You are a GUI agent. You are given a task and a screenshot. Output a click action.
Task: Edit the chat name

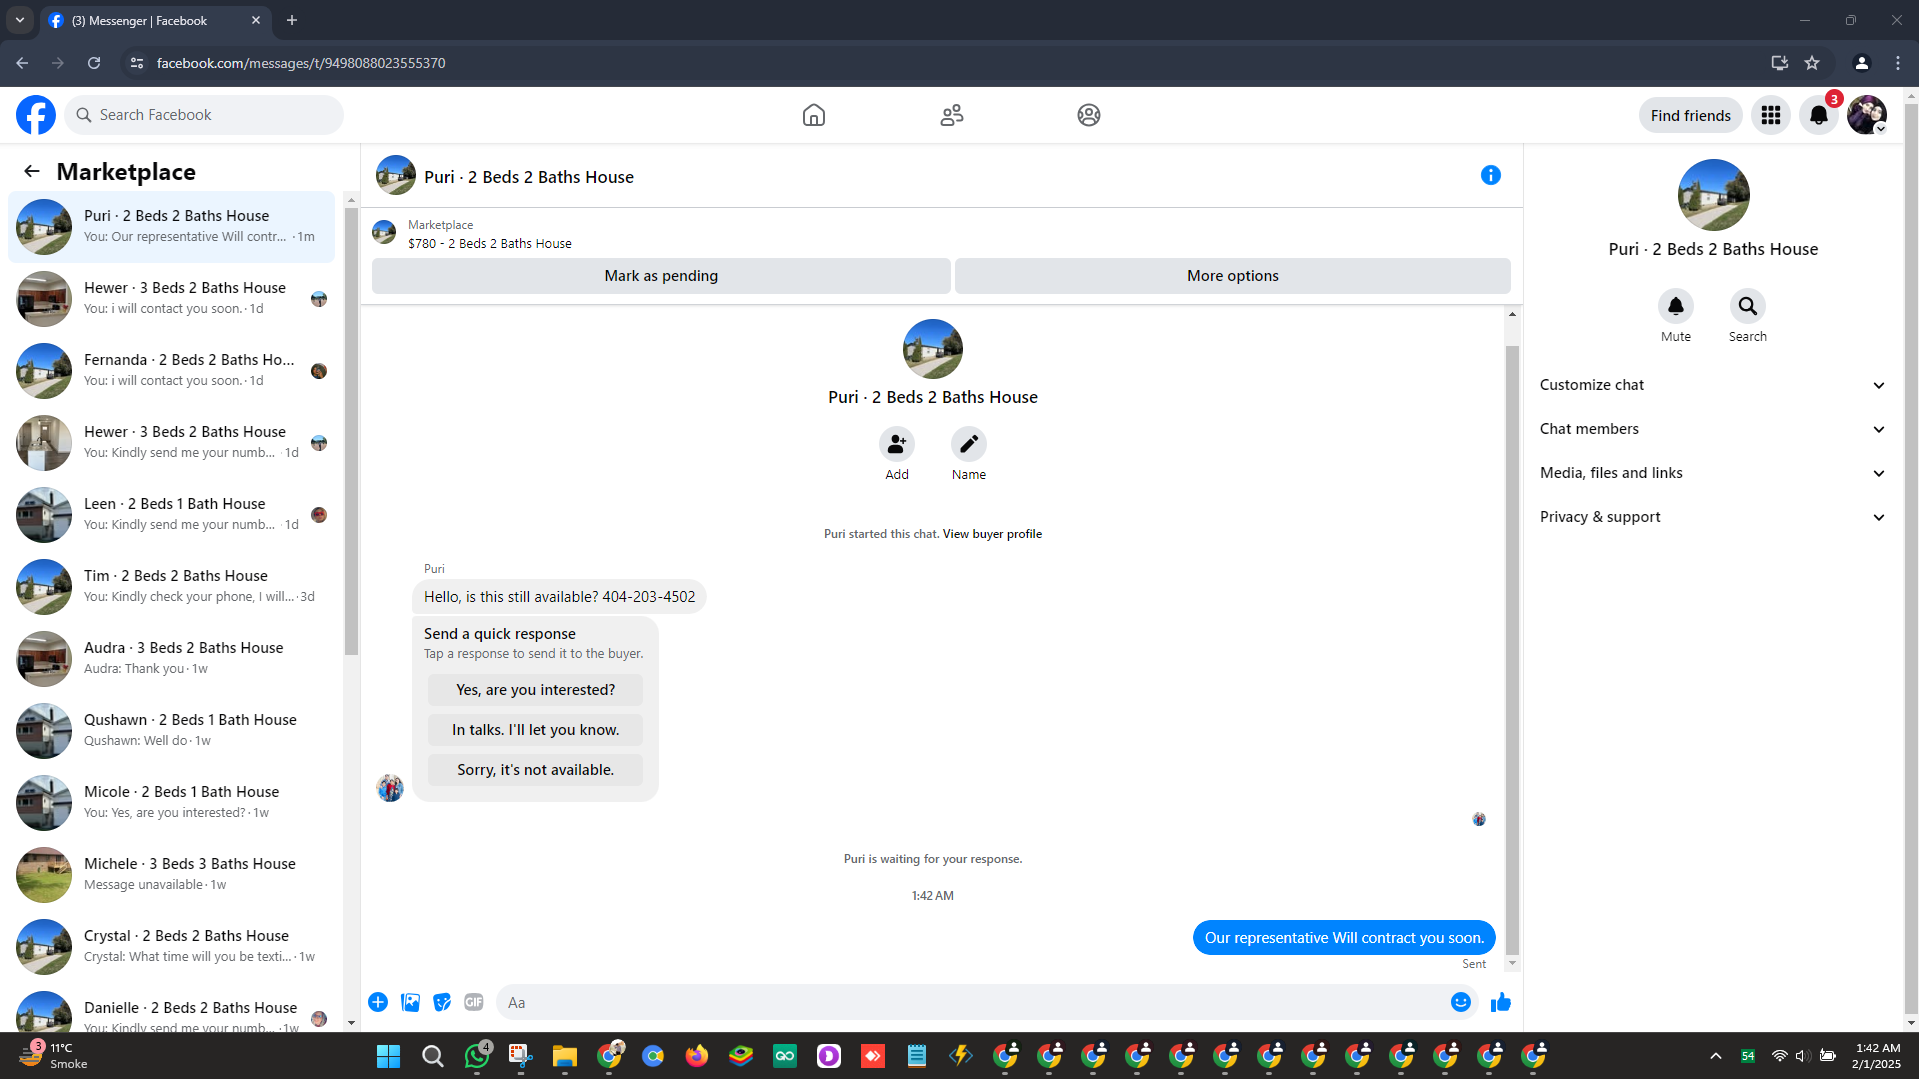pyautogui.click(x=968, y=443)
